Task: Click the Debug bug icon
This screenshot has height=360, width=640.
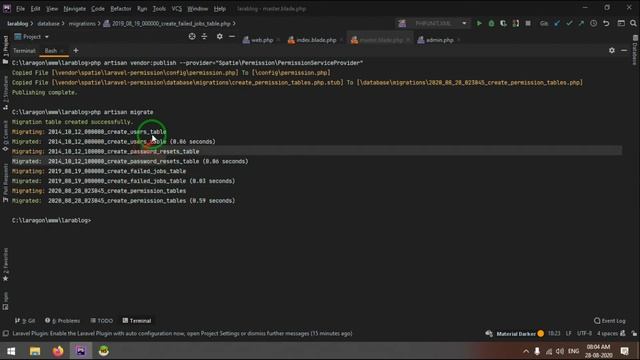Action: 491,23
